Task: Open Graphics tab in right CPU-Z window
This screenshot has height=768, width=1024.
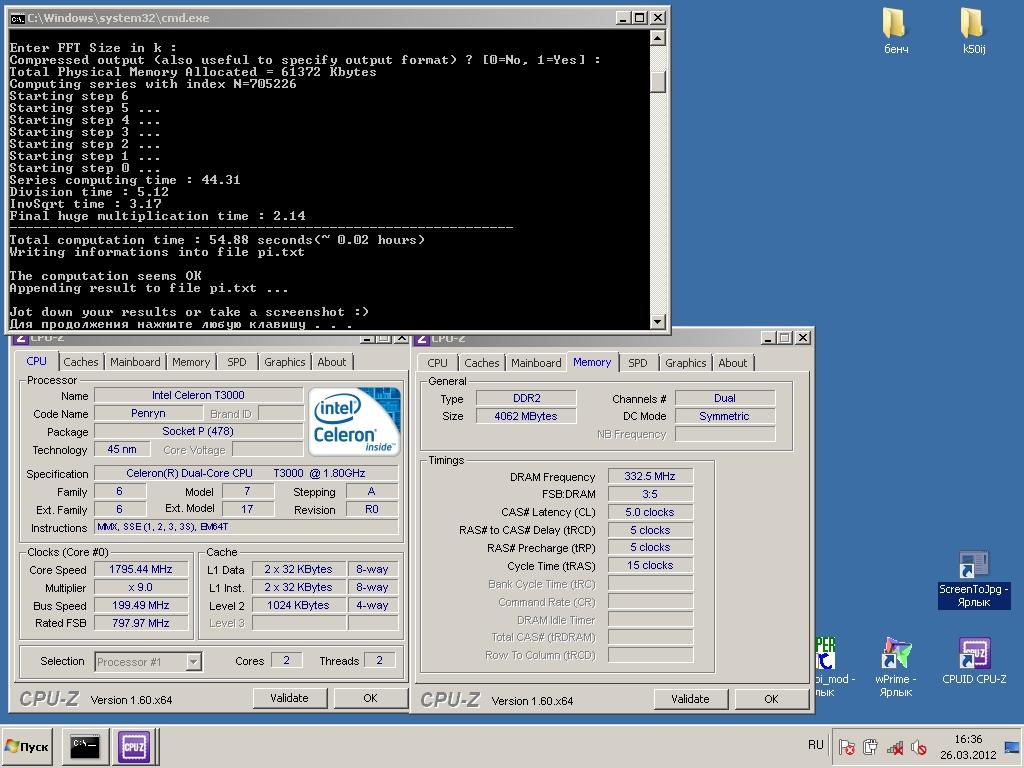Action: tap(685, 363)
